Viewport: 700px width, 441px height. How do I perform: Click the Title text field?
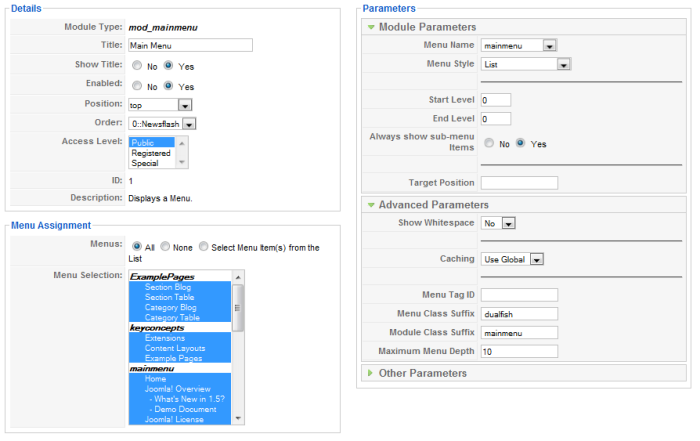click(191, 45)
